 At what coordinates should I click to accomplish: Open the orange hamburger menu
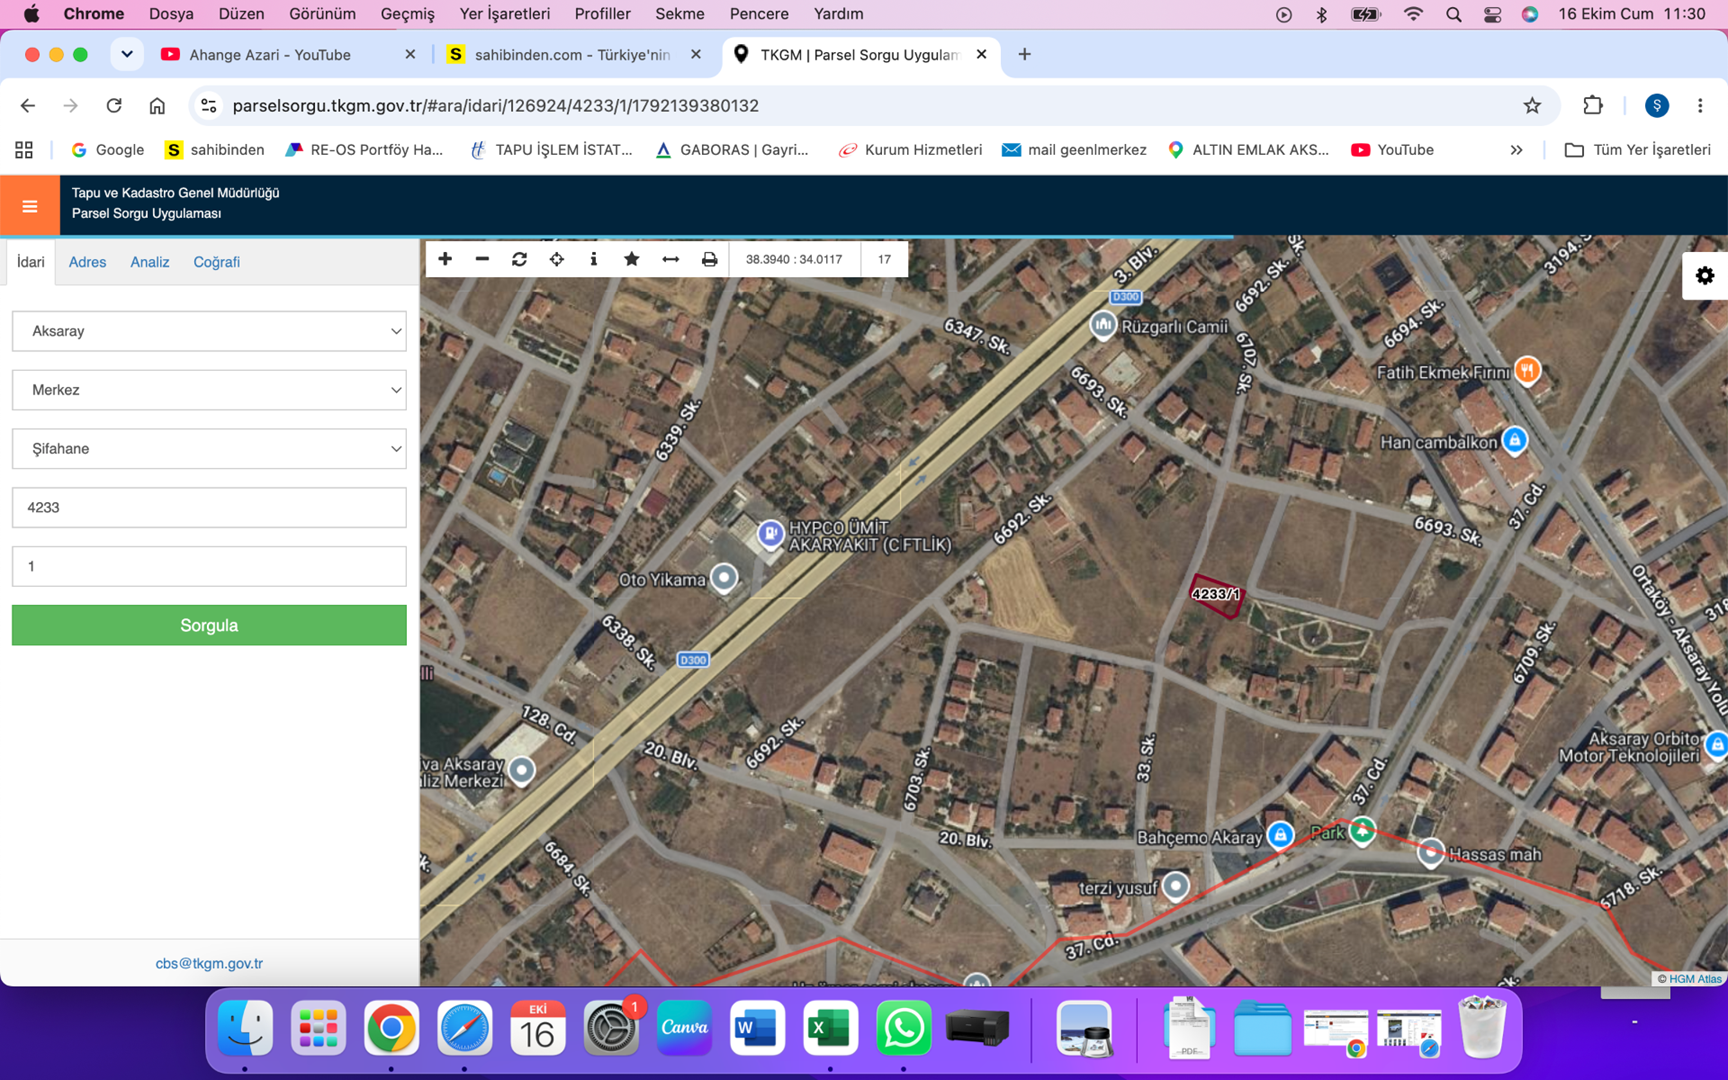pyautogui.click(x=30, y=206)
